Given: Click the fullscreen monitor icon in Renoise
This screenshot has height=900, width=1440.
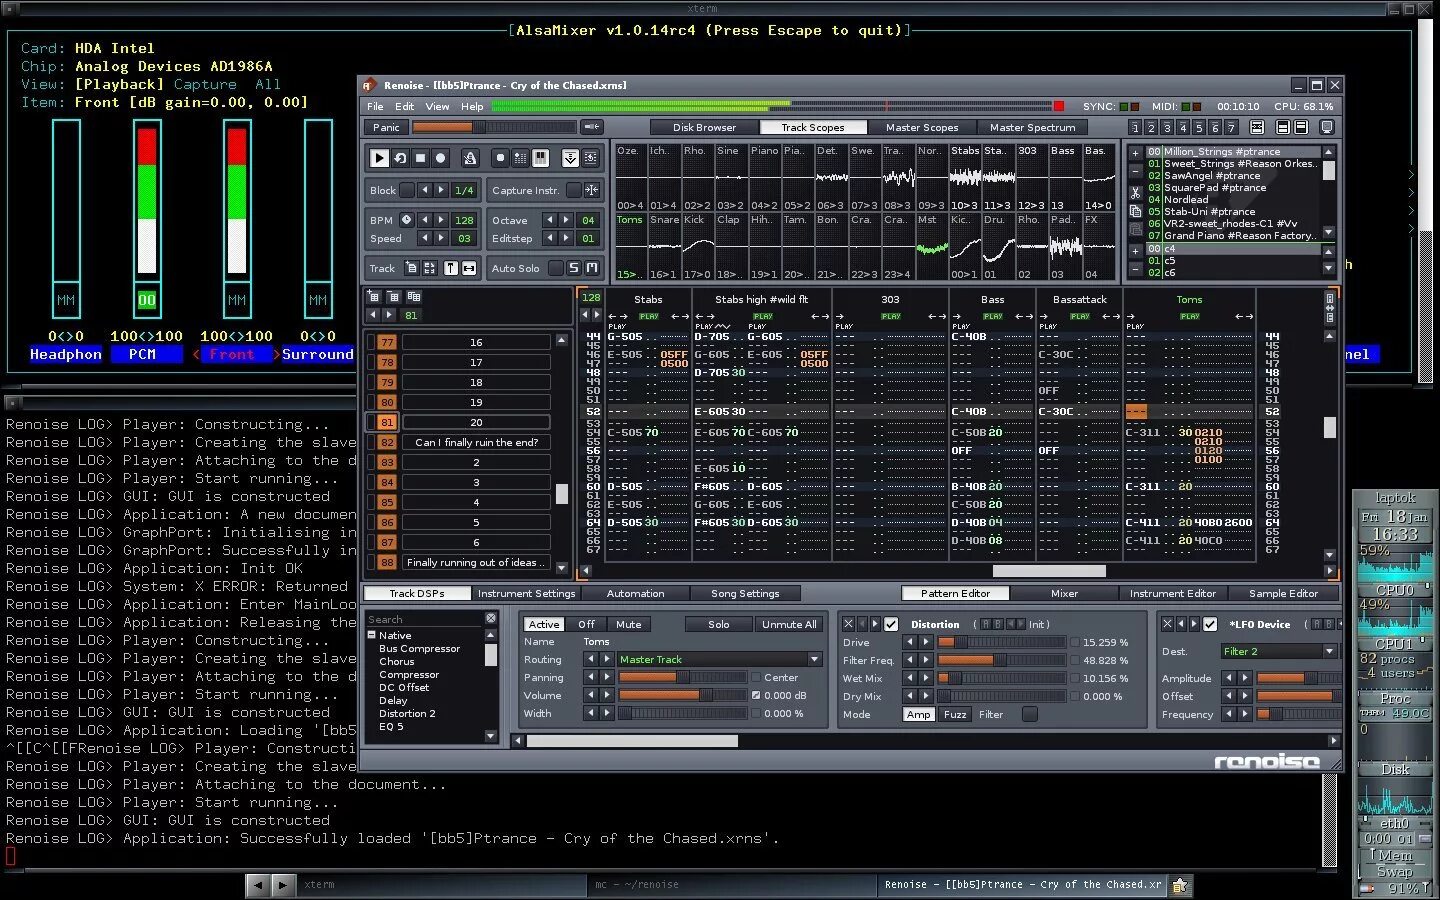Looking at the screenshot, I should pos(1327,128).
